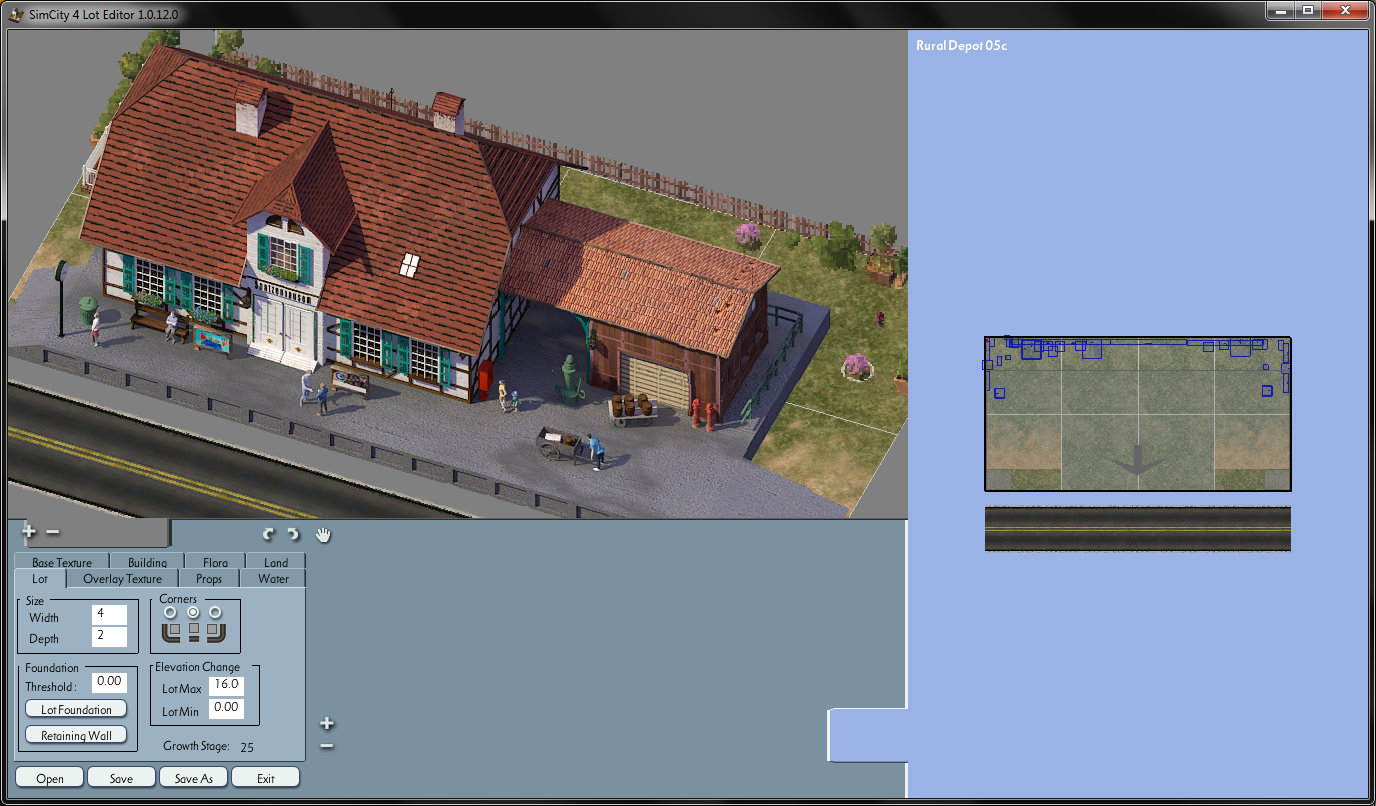Click the minus icon below the rotate arrows
The height and width of the screenshot is (806, 1376).
(327, 746)
